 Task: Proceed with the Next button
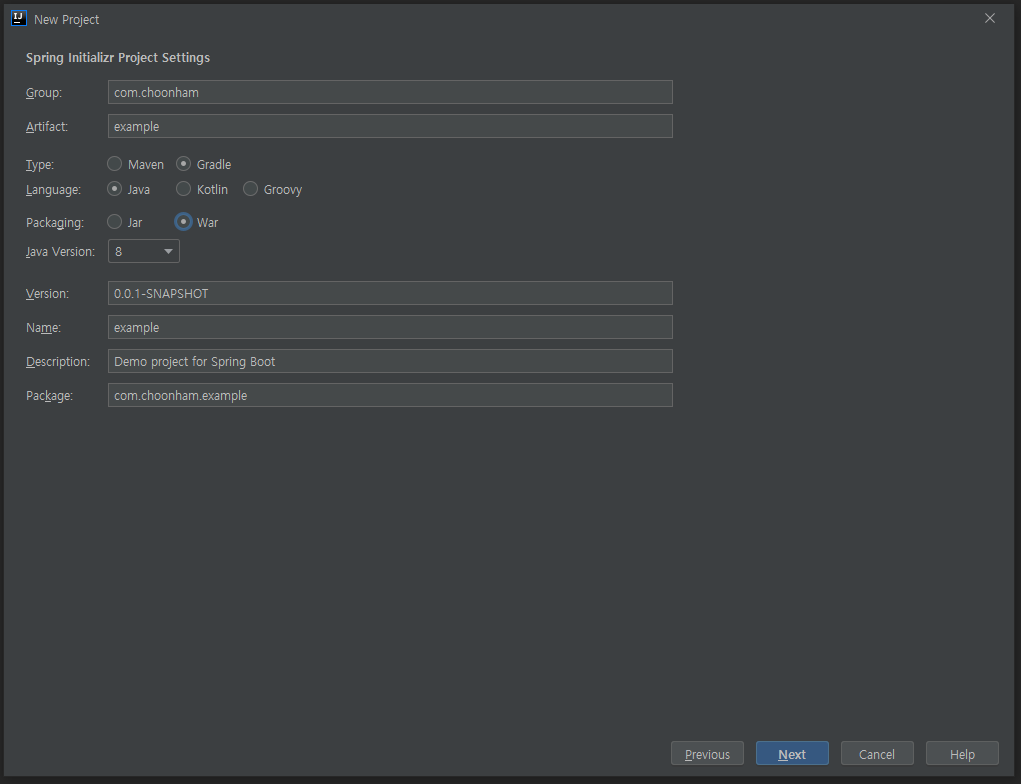click(x=792, y=754)
